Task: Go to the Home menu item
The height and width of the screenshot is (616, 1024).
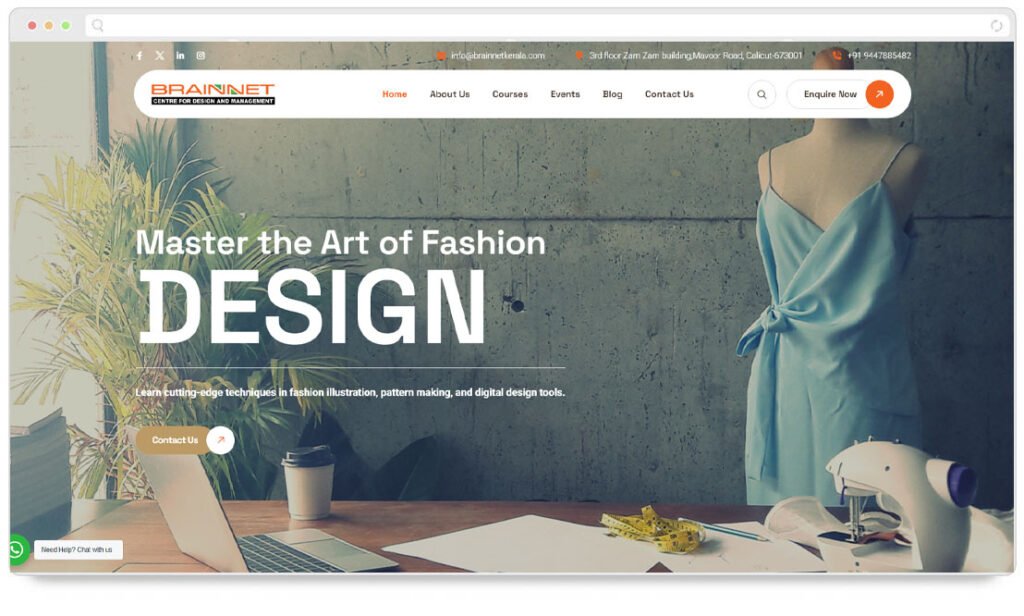Action: [x=394, y=94]
